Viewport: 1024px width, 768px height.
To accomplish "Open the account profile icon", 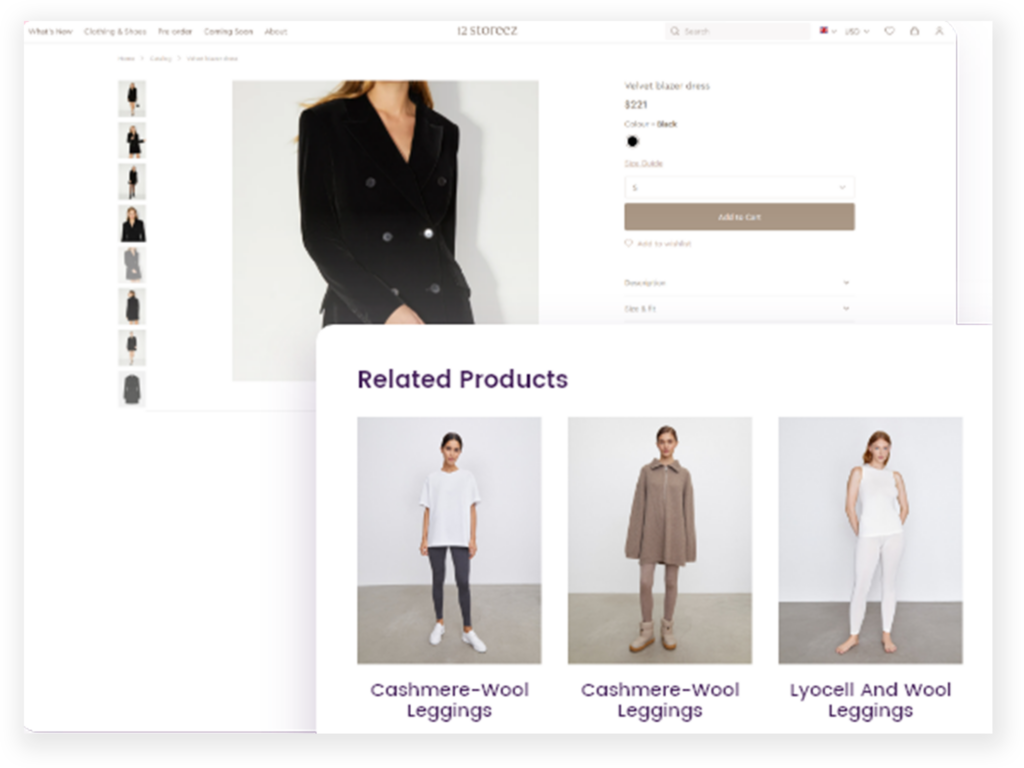I will click(x=939, y=31).
